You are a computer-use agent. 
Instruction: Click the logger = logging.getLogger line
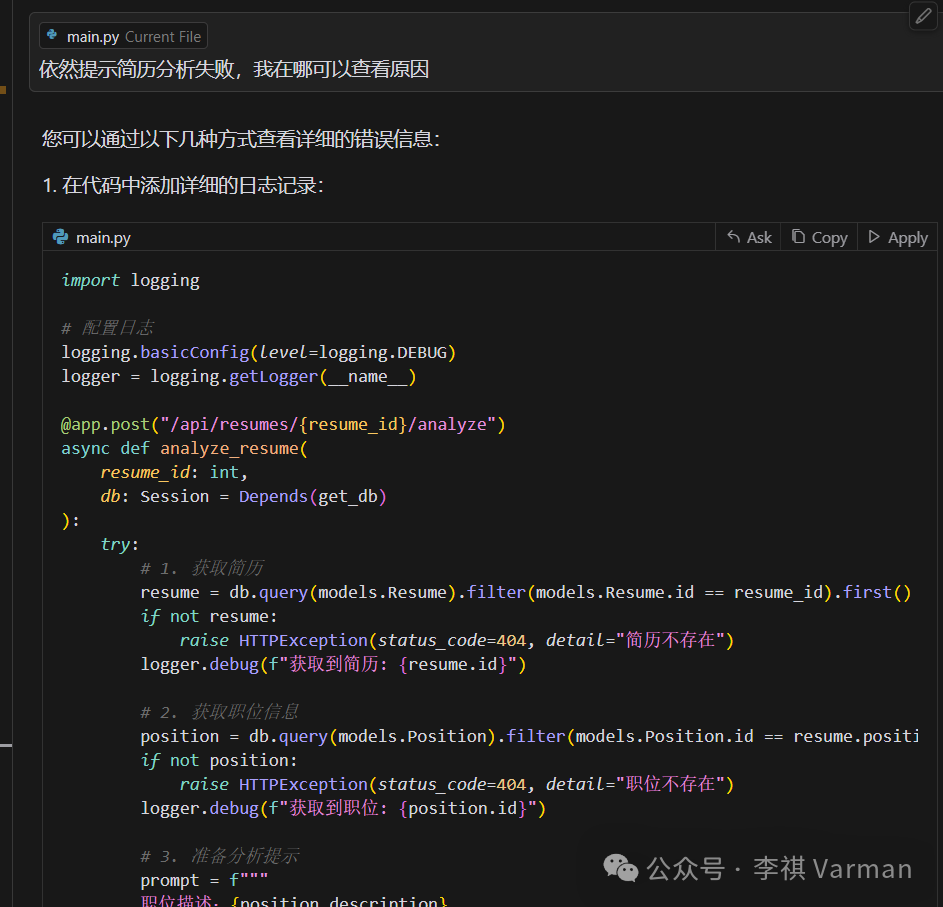point(239,377)
